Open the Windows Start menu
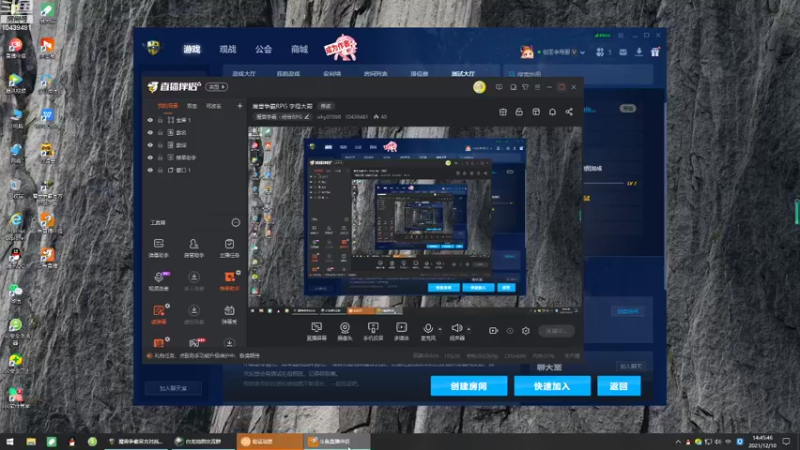Image resolution: width=800 pixels, height=450 pixels. pyautogui.click(x=10, y=441)
